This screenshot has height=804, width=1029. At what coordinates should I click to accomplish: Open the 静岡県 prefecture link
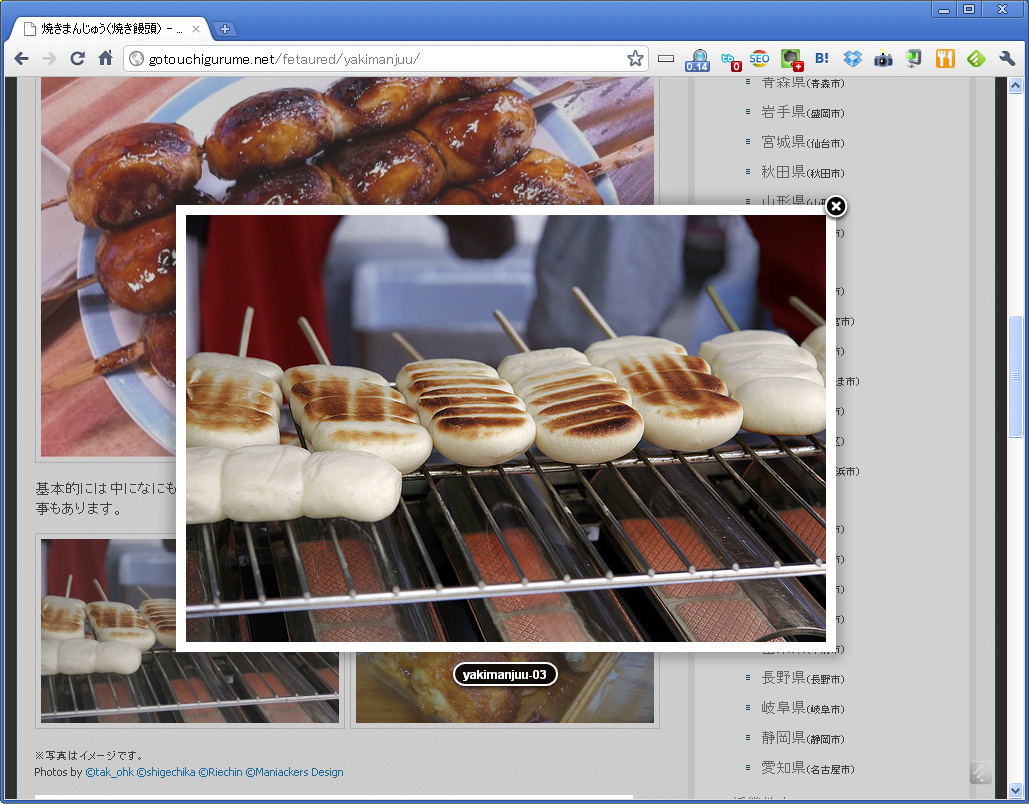pyautogui.click(x=783, y=738)
